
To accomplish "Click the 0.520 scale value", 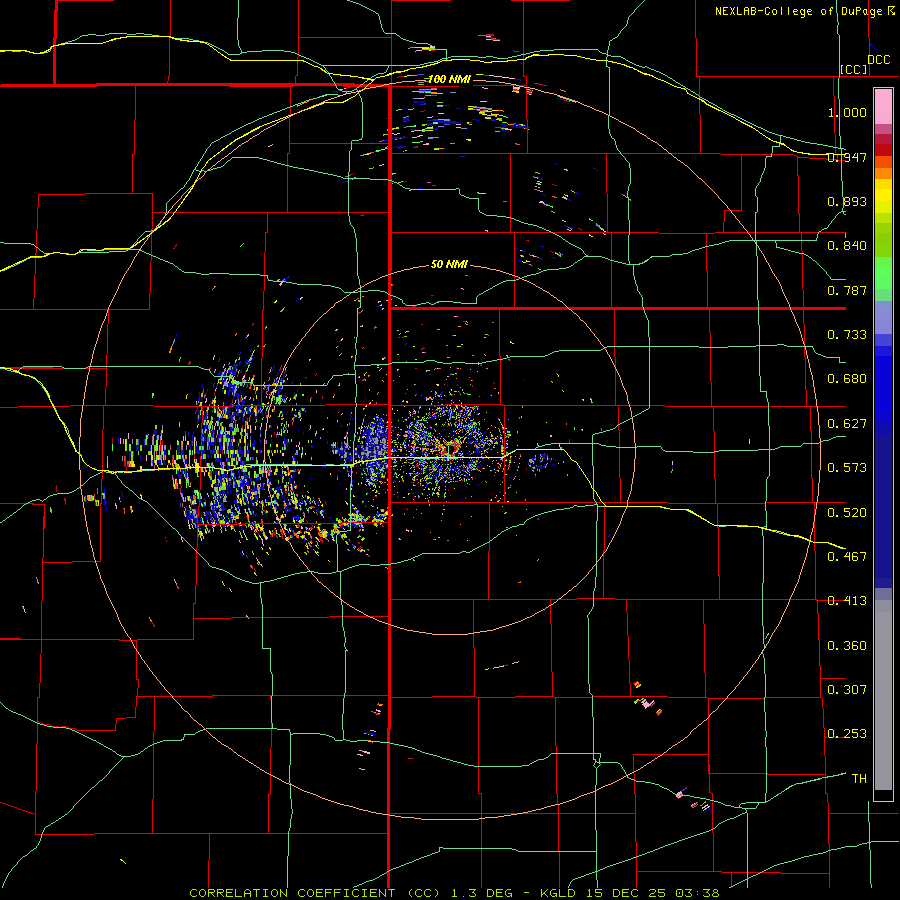I will point(847,513).
